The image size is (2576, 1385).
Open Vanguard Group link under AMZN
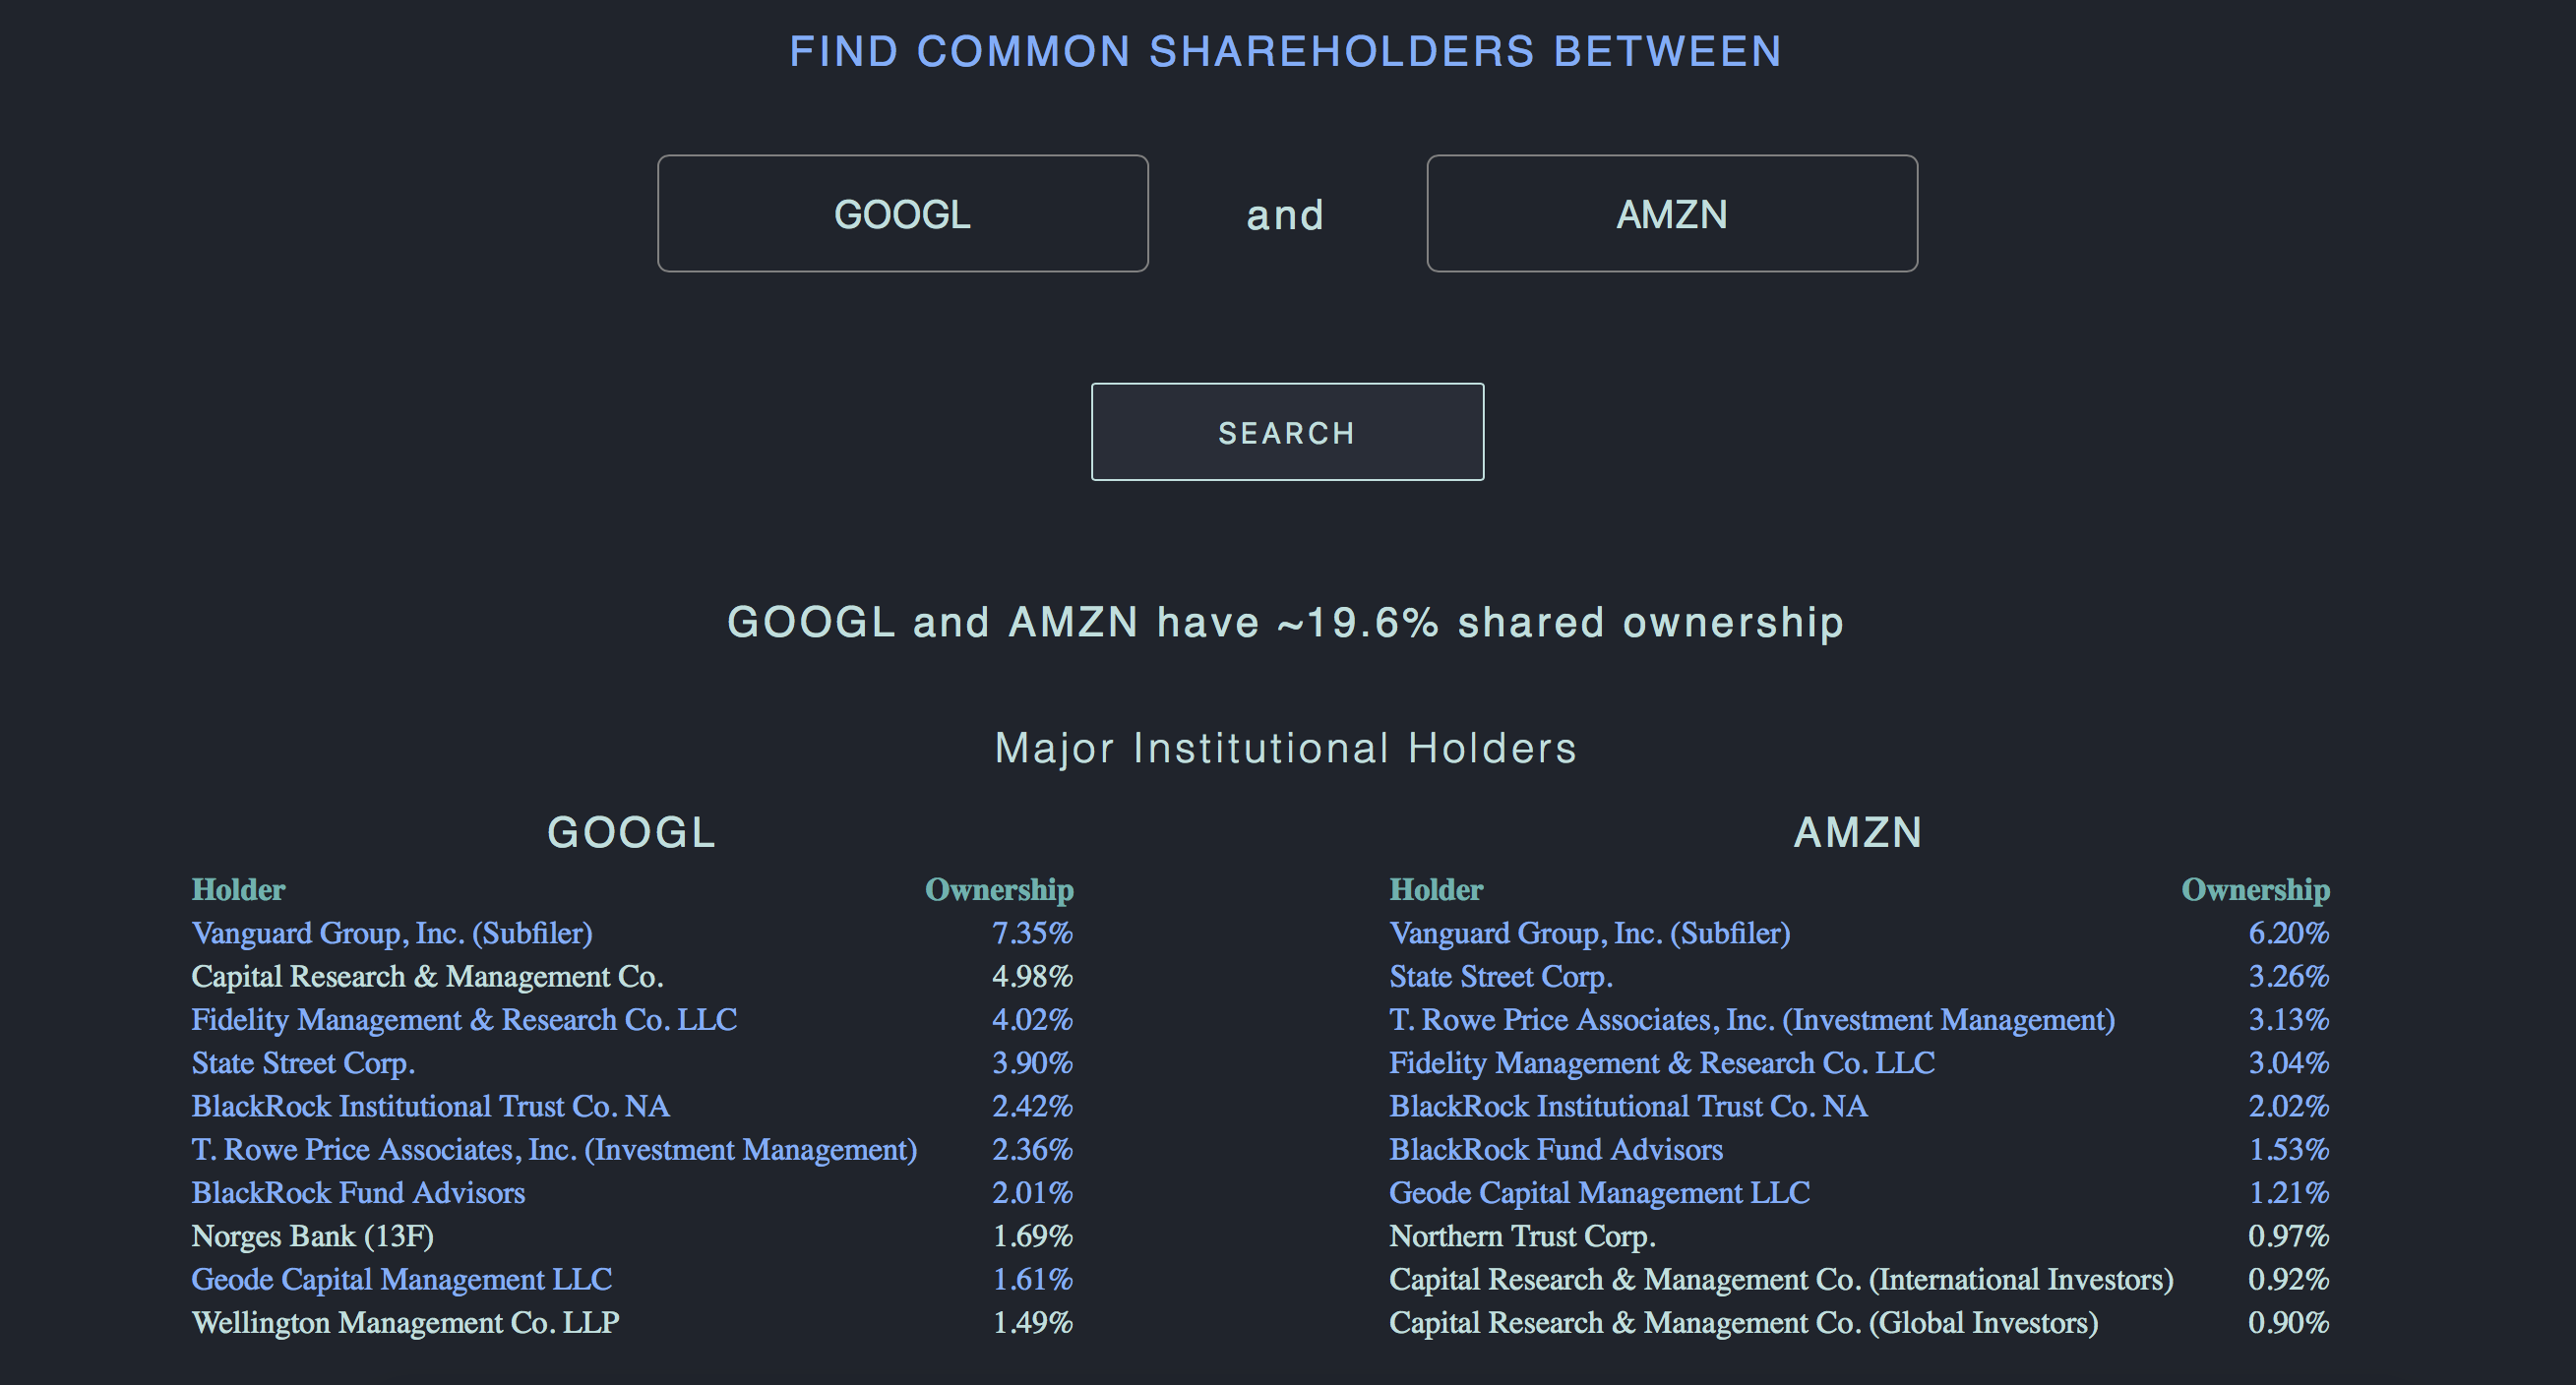[x=1589, y=933]
